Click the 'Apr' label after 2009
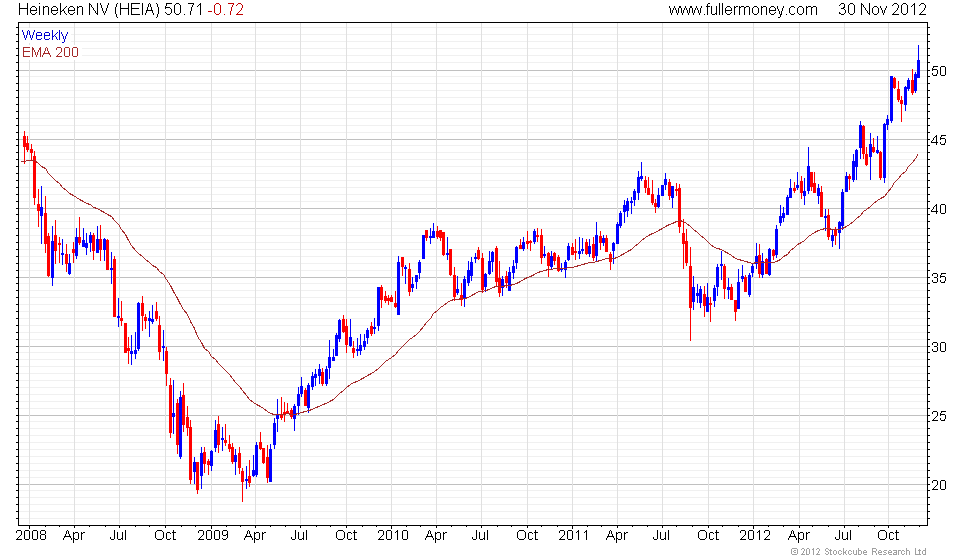The image size is (980, 560). point(254,536)
